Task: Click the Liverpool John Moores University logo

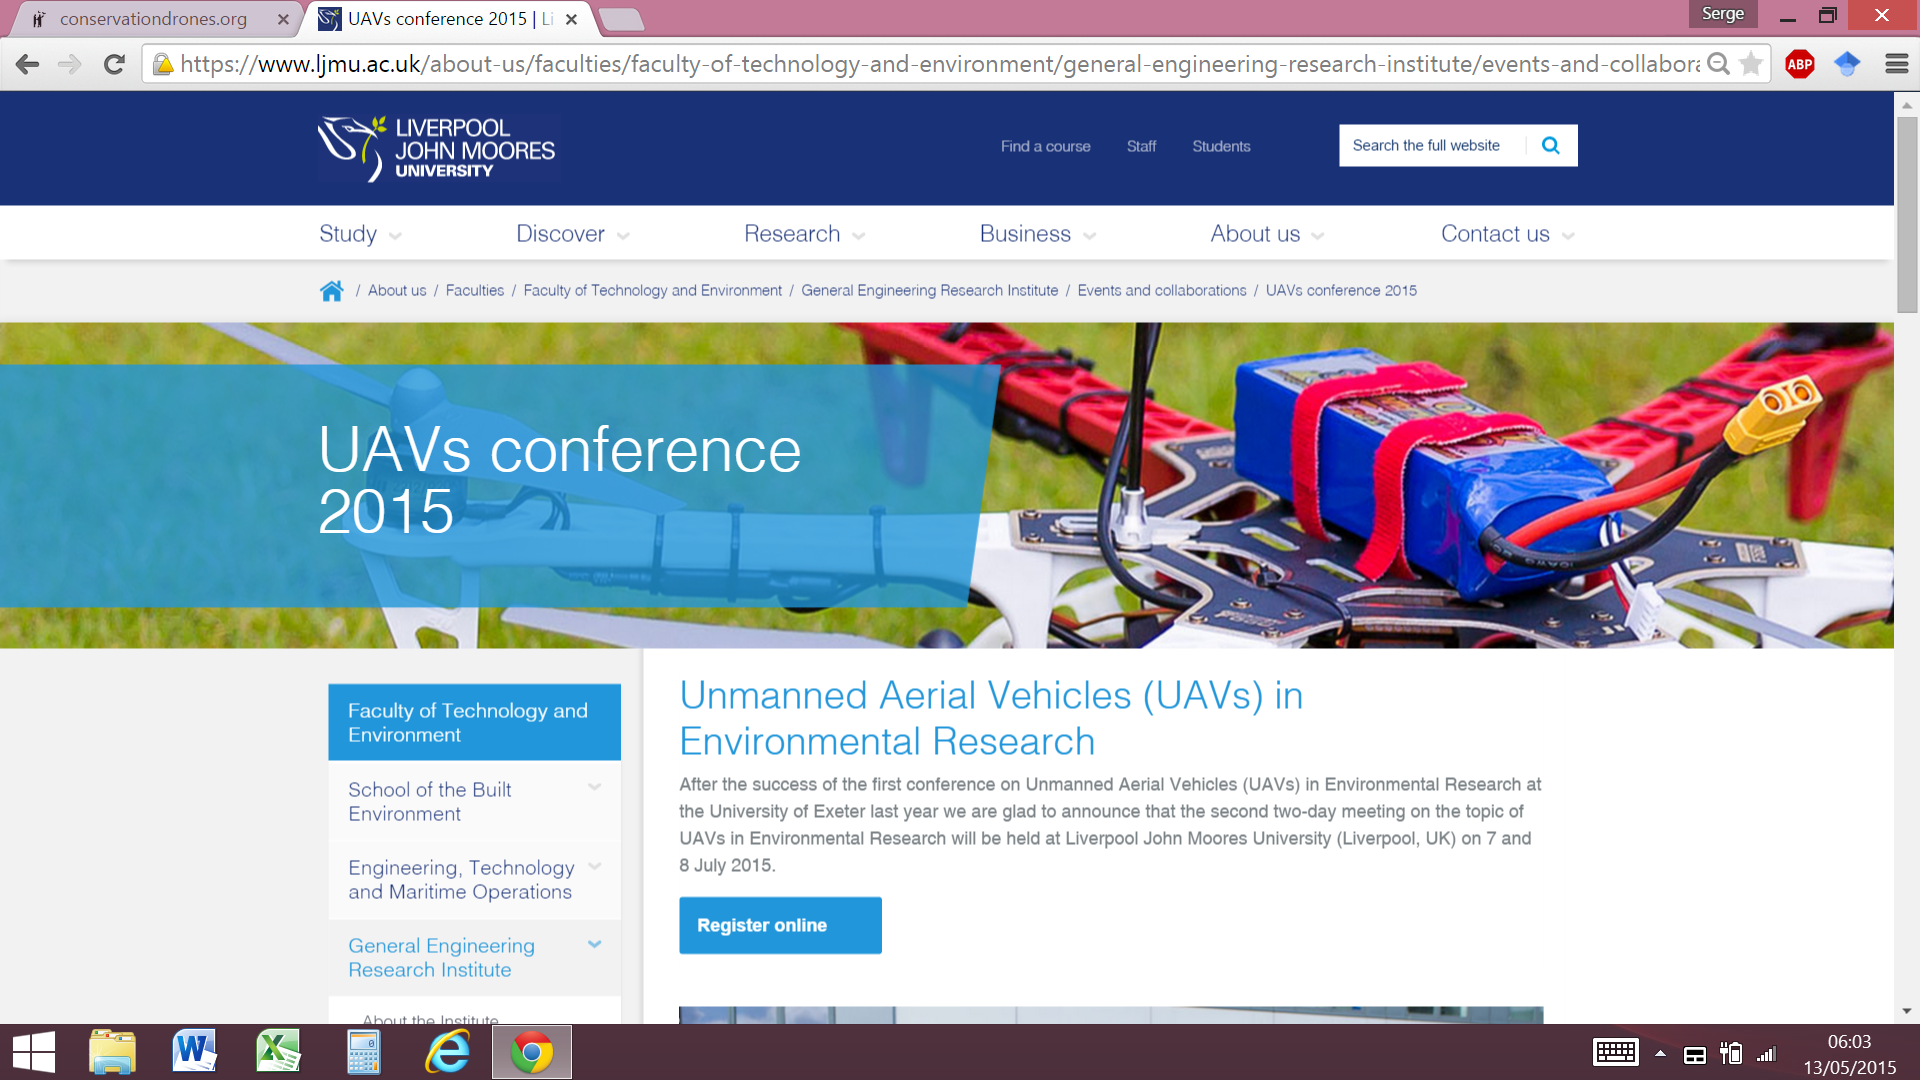Action: (x=437, y=149)
